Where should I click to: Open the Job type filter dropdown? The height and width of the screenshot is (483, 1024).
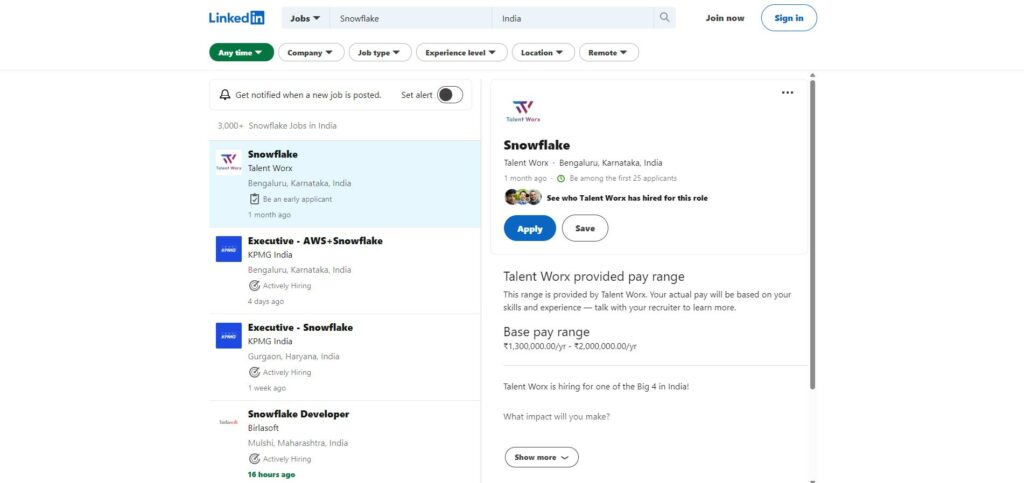[380, 52]
